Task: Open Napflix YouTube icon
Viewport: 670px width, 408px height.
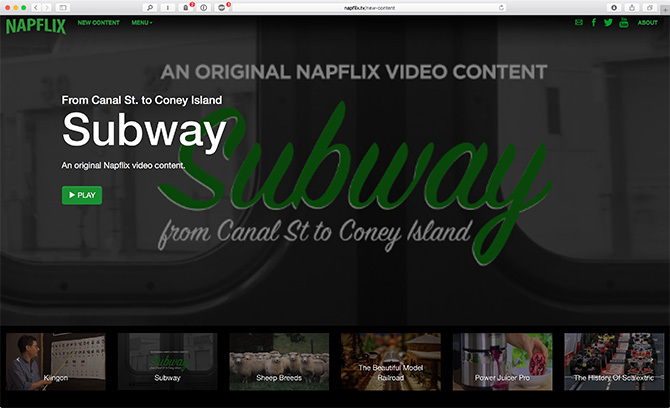Action: [623, 22]
